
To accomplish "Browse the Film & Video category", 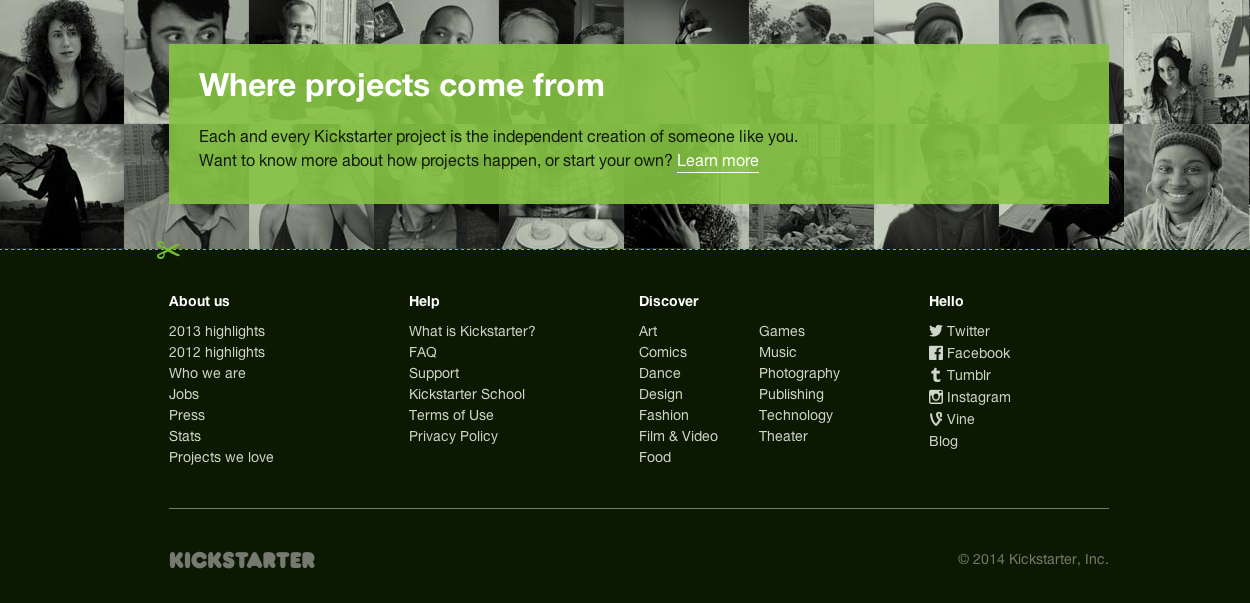I will [678, 436].
